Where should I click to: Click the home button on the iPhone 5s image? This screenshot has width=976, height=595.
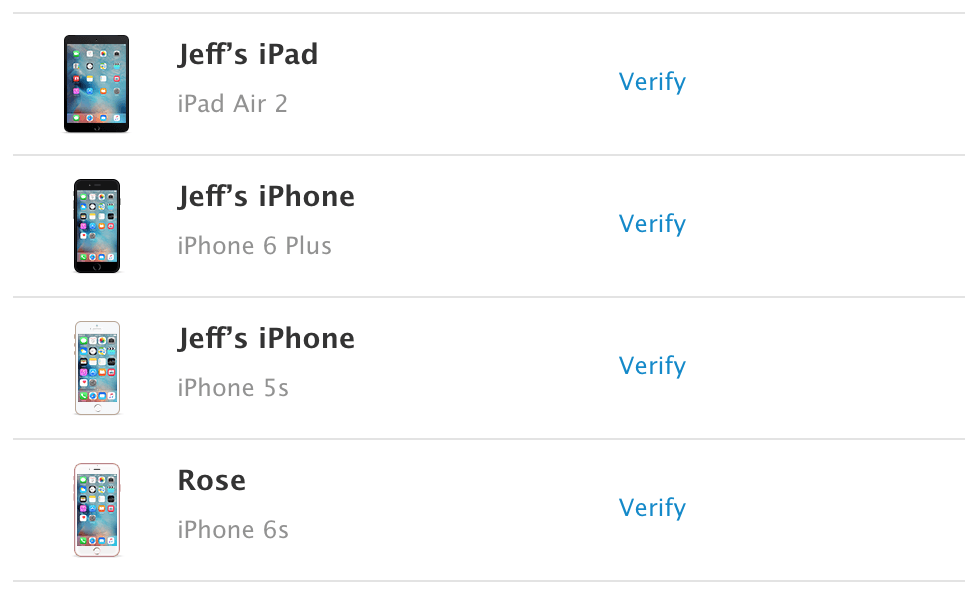pos(96,408)
